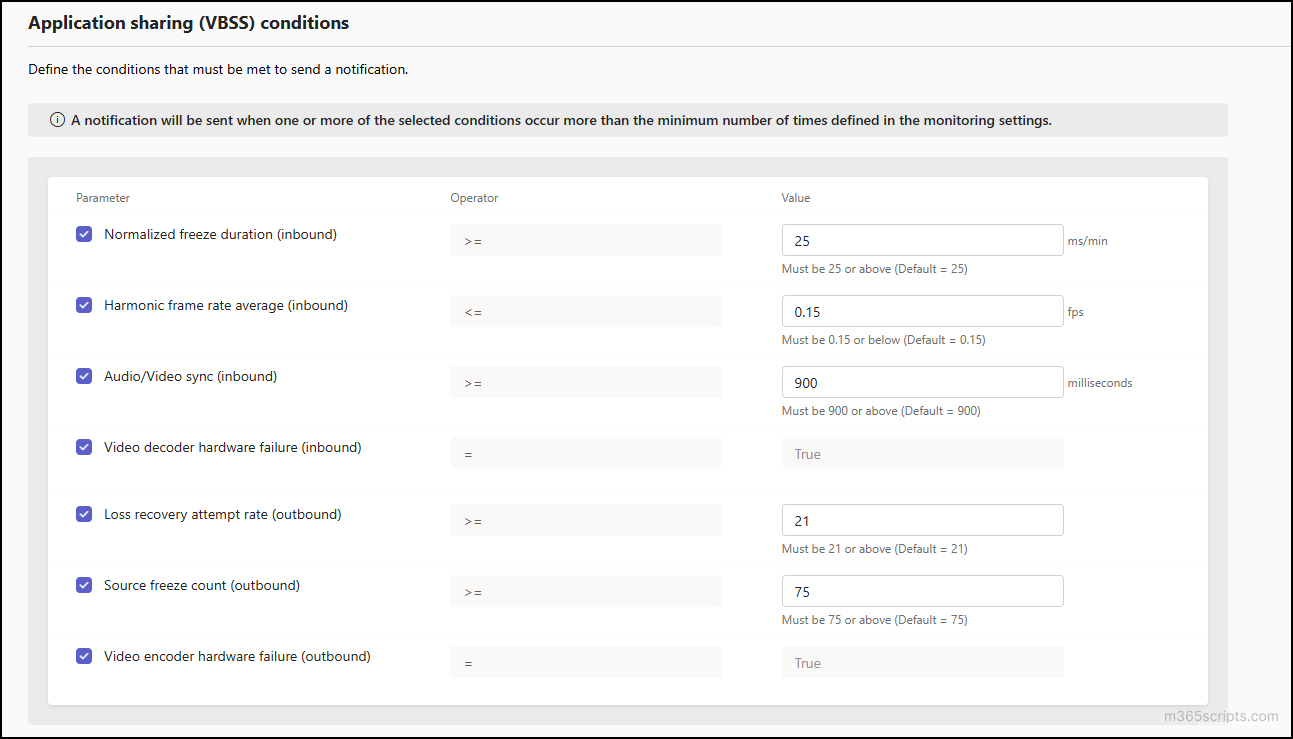Click the Application sharing (VBSS) conditions heading

pos(189,23)
